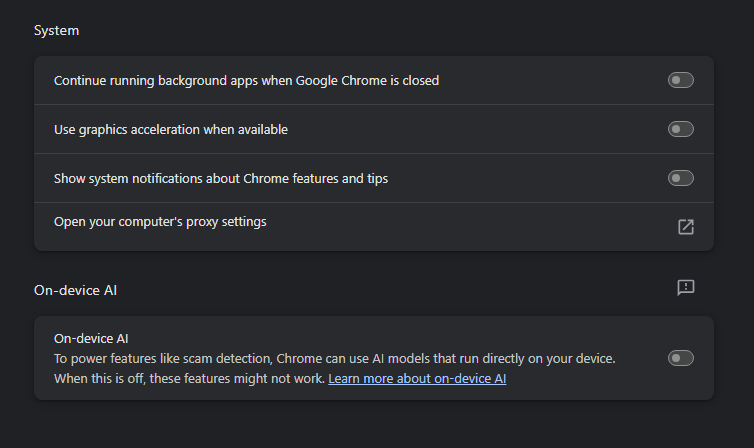Click 'Show system notifications about Chrome' label
754x448 pixels.
[221, 178]
